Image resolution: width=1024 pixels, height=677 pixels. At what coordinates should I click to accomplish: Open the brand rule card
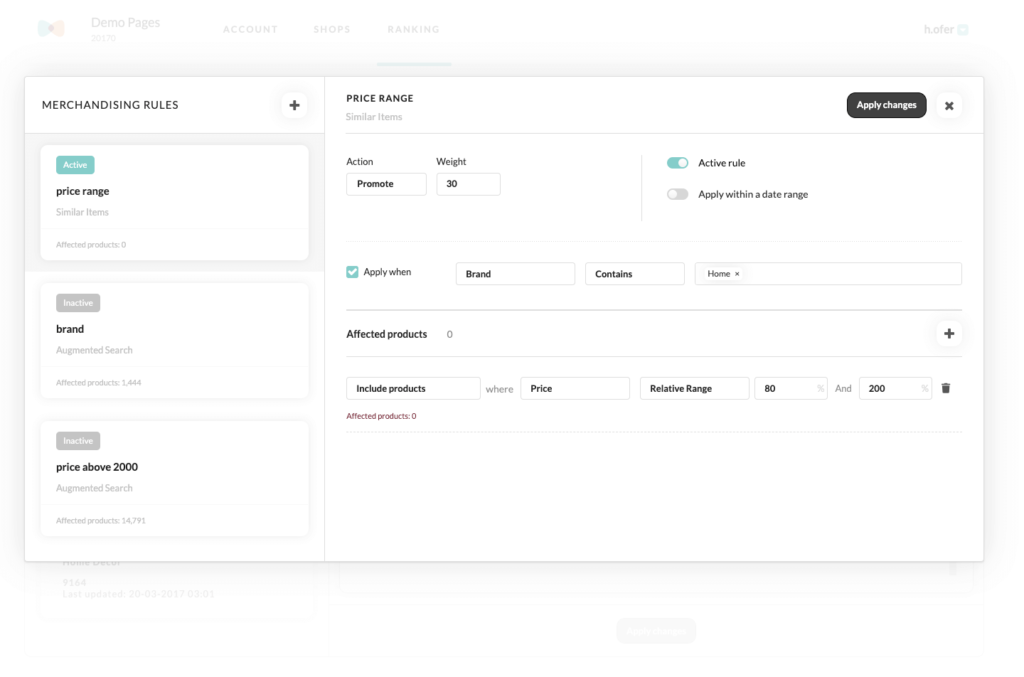pos(174,340)
